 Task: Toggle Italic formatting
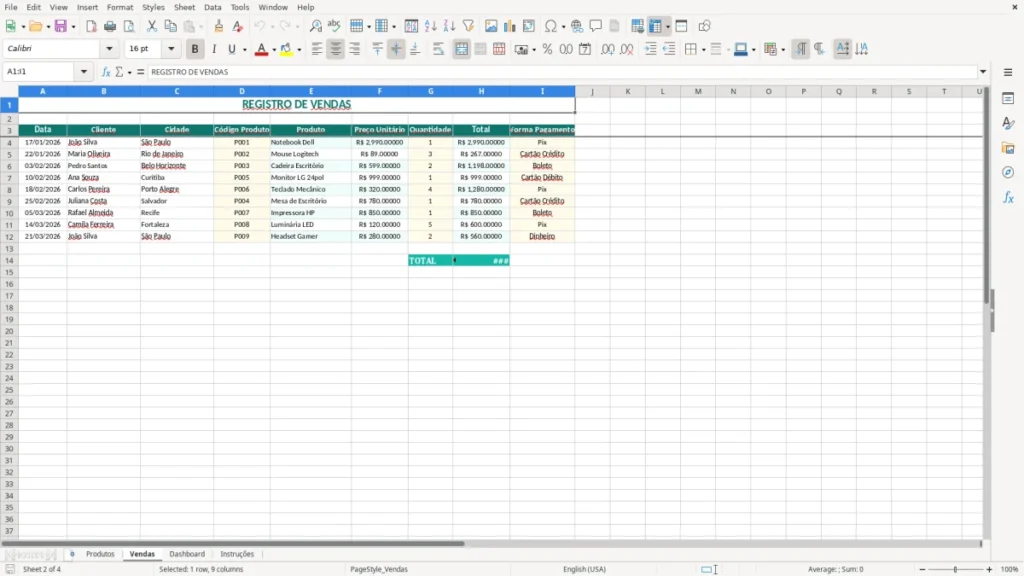214,49
